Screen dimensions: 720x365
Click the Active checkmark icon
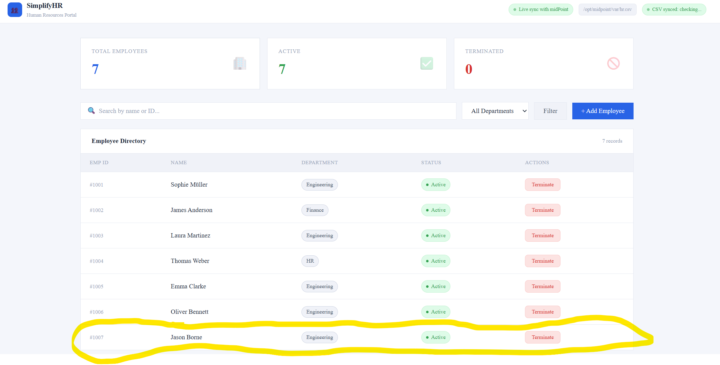tap(427, 63)
